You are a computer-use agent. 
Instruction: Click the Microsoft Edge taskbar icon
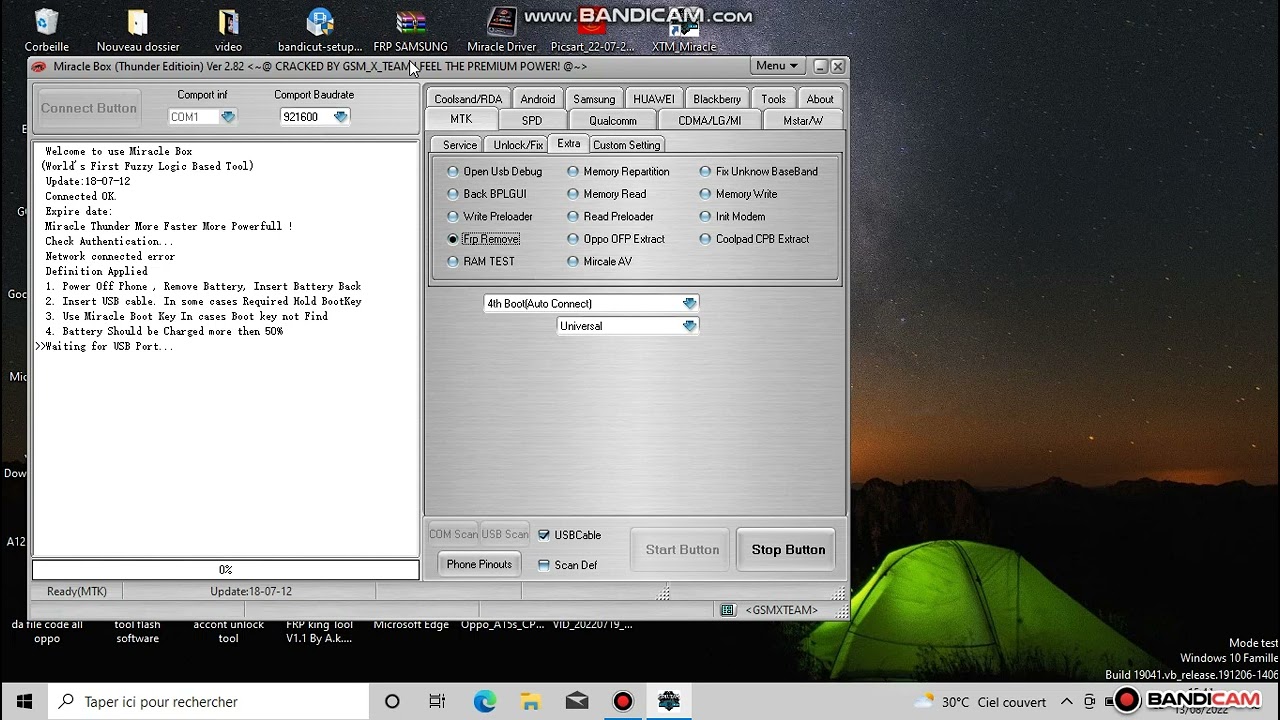[485, 701]
